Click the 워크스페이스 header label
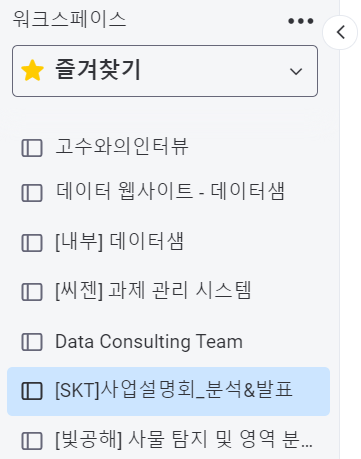Image resolution: width=361 pixels, height=459 pixels. [x=69, y=19]
